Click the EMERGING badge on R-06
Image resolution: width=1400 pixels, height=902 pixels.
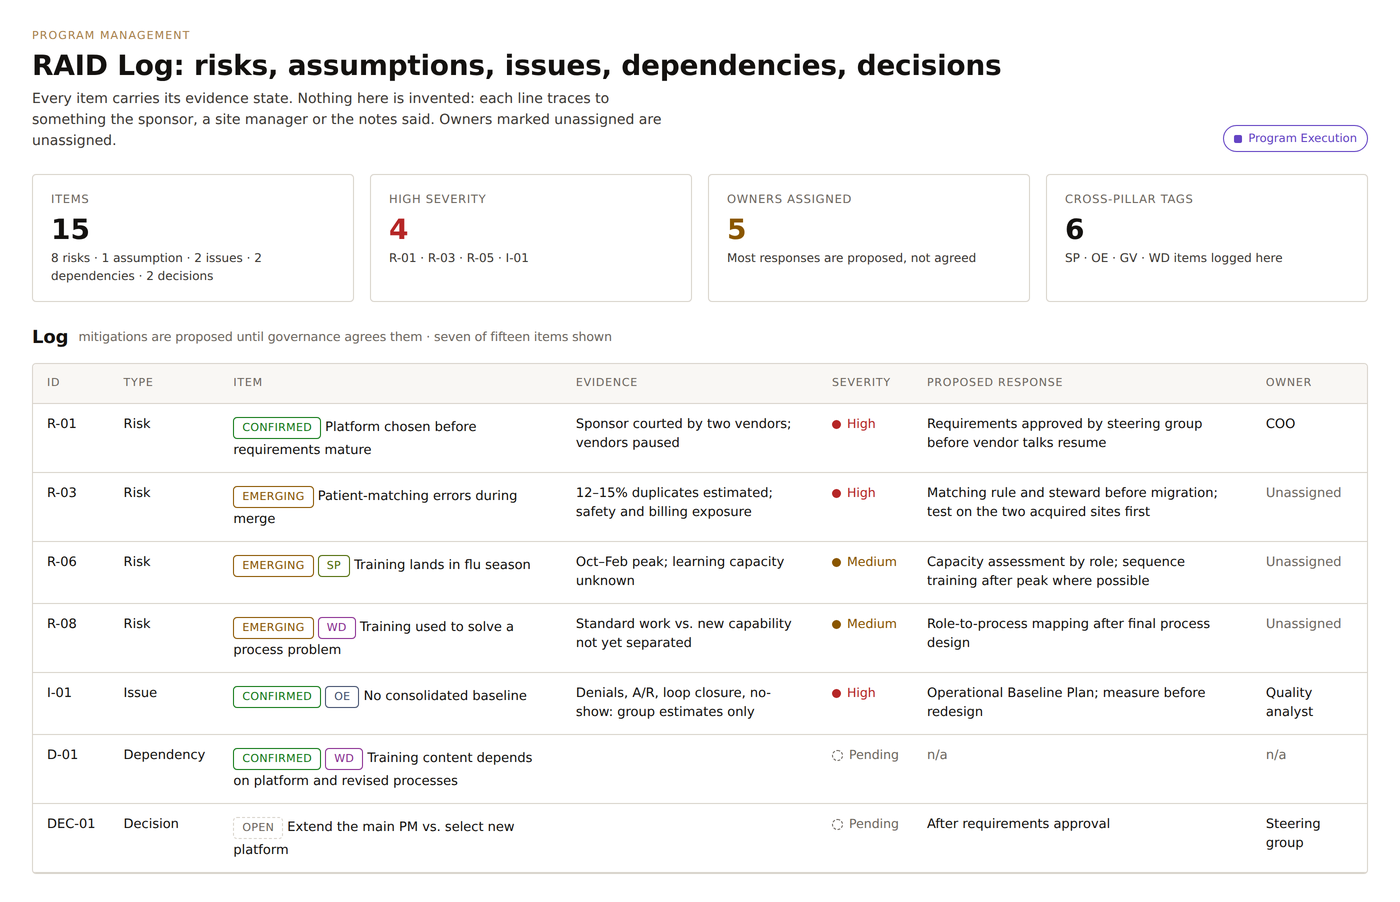[273, 565]
